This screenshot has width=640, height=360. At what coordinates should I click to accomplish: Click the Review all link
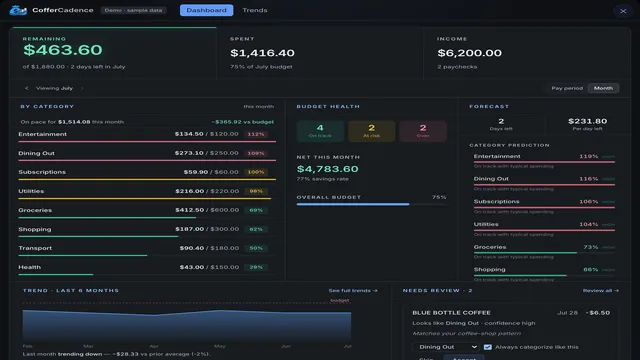(600, 291)
